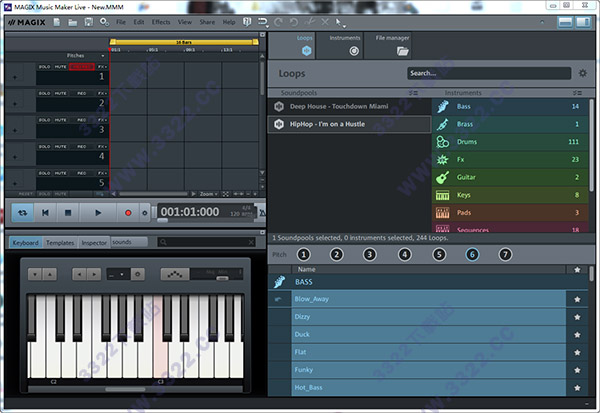This screenshot has height=413, width=600.
Task: Open the Templates tab
Action: (60, 243)
